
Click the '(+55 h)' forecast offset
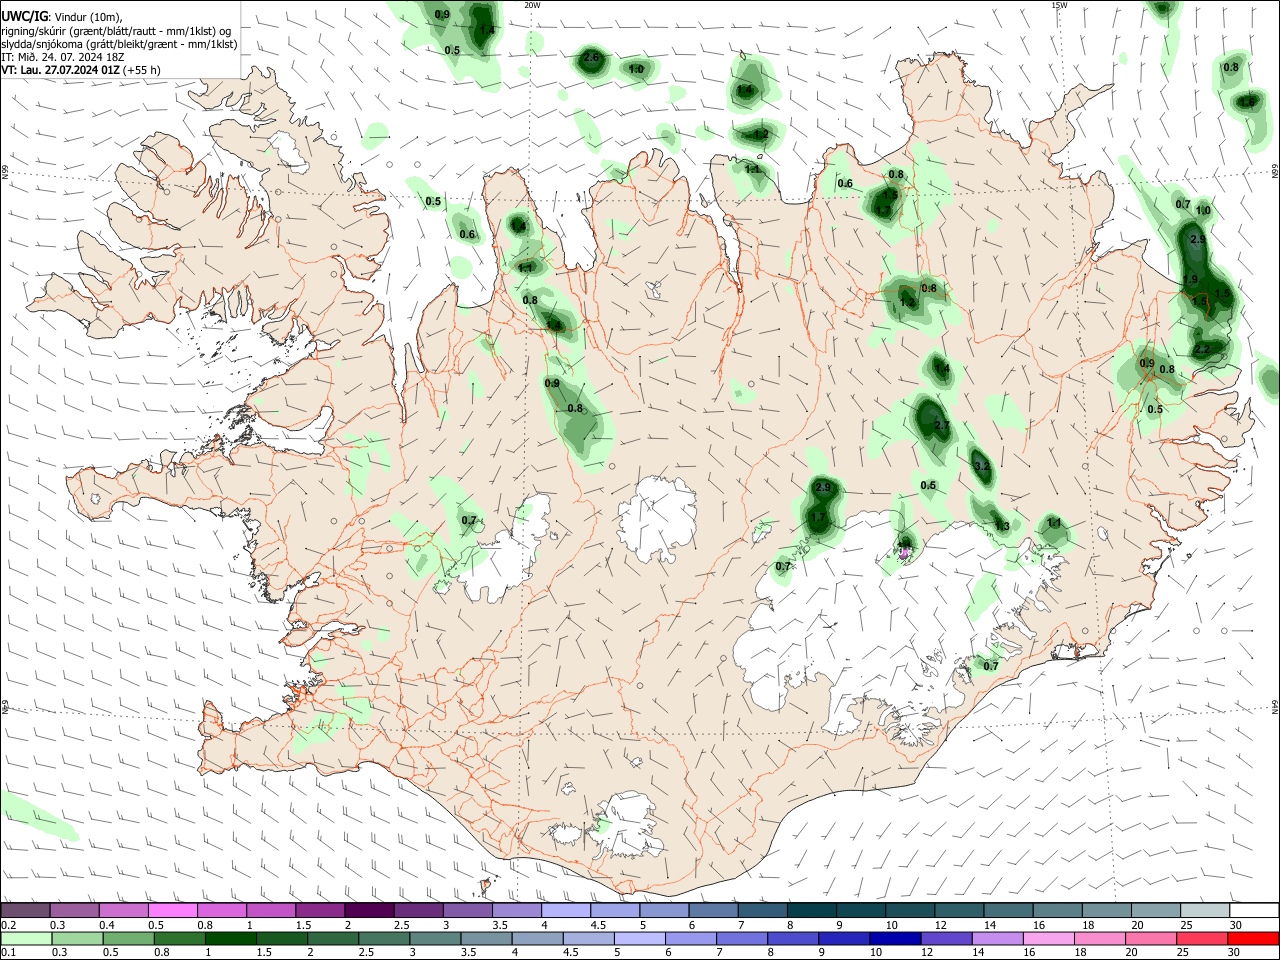coord(142,70)
